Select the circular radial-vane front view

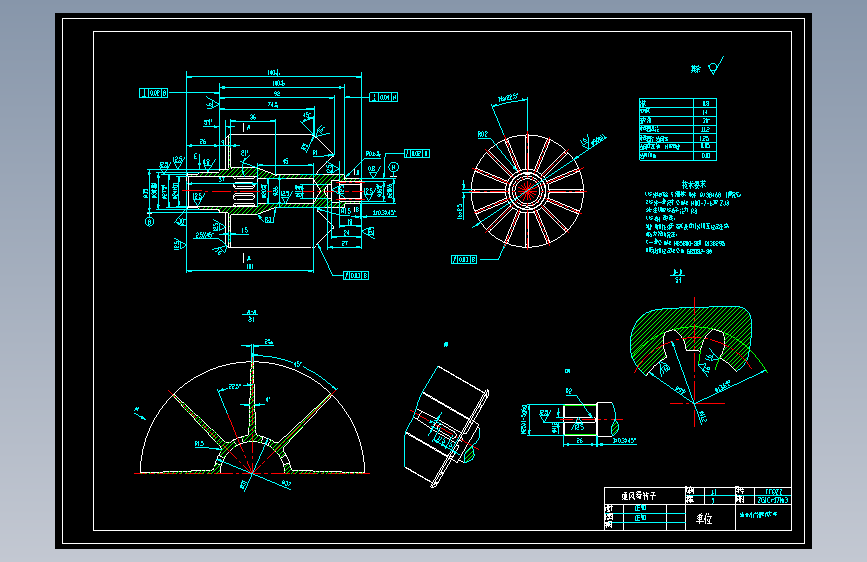pyautogui.click(x=527, y=190)
